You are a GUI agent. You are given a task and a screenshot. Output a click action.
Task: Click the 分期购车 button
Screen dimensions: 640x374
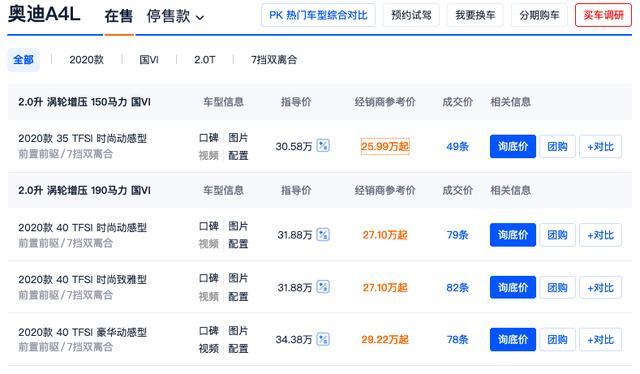pyautogui.click(x=539, y=16)
